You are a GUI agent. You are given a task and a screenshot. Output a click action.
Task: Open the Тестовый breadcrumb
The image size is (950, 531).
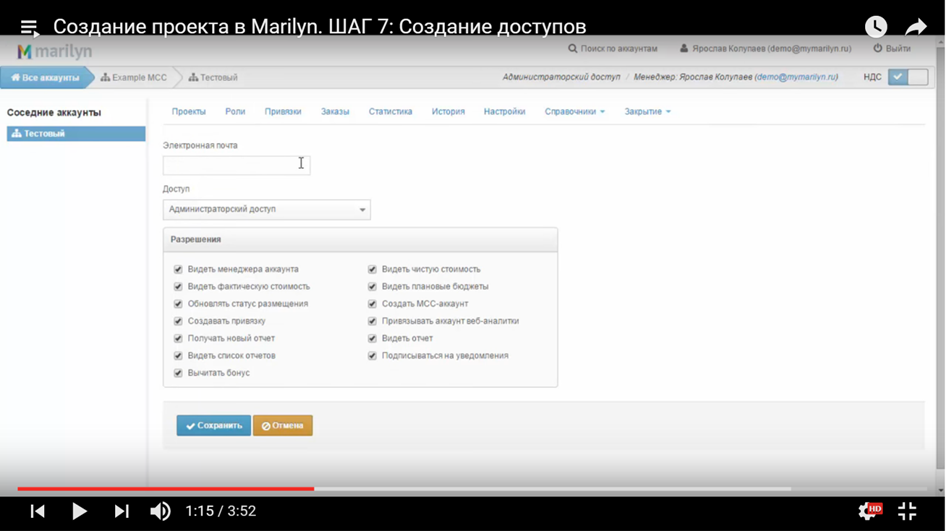coord(213,78)
